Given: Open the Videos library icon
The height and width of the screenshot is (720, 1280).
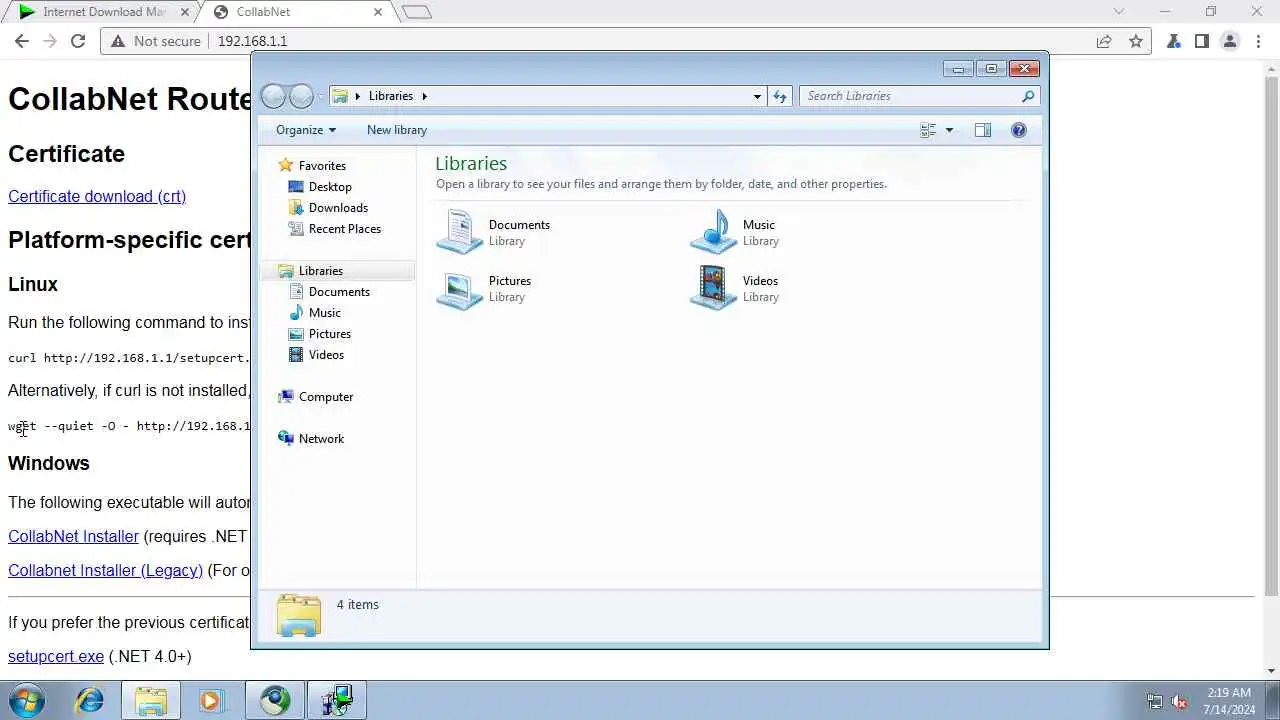Looking at the screenshot, I should [x=713, y=288].
